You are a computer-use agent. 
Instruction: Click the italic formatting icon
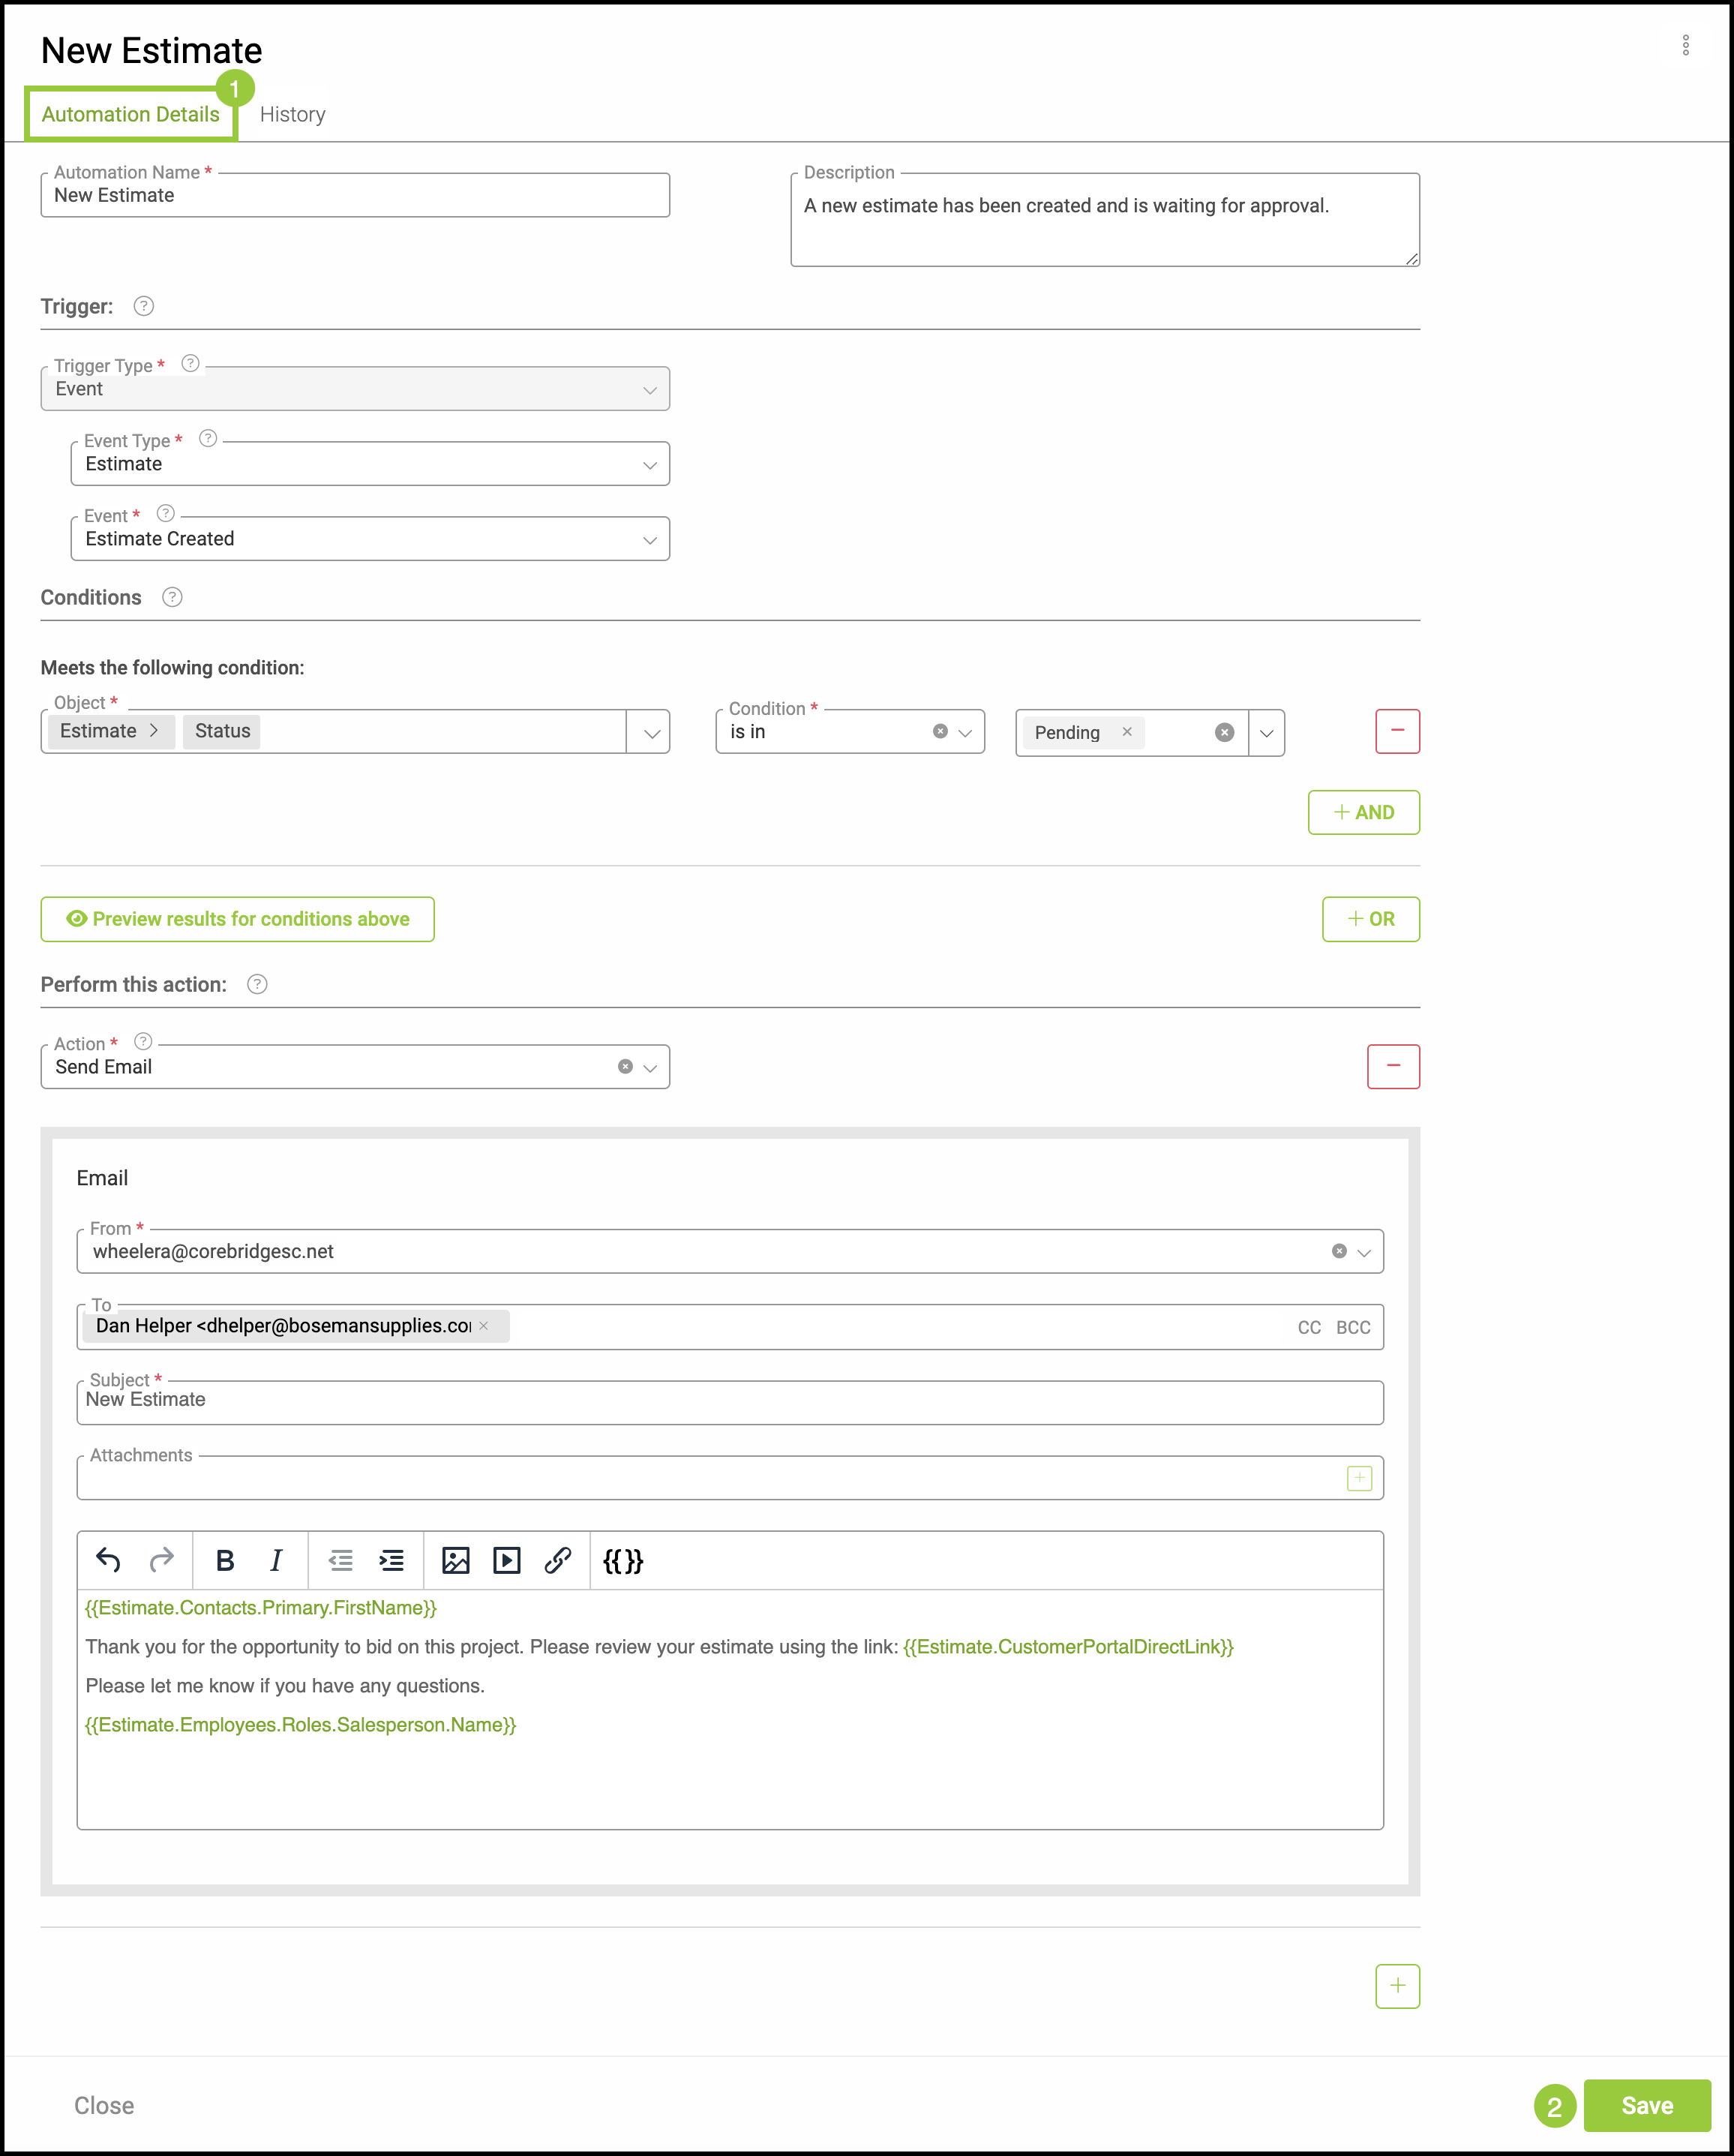276,1560
